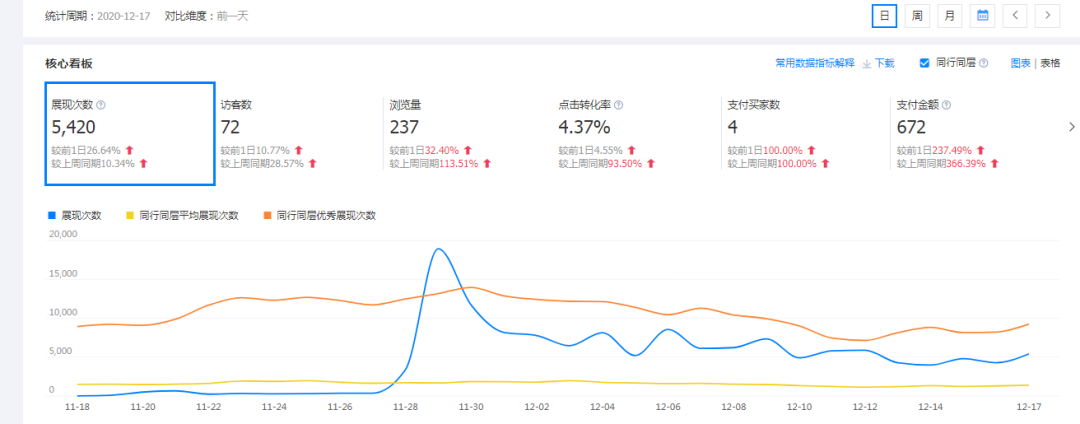Click the 下载 download icon

[x=867, y=63]
